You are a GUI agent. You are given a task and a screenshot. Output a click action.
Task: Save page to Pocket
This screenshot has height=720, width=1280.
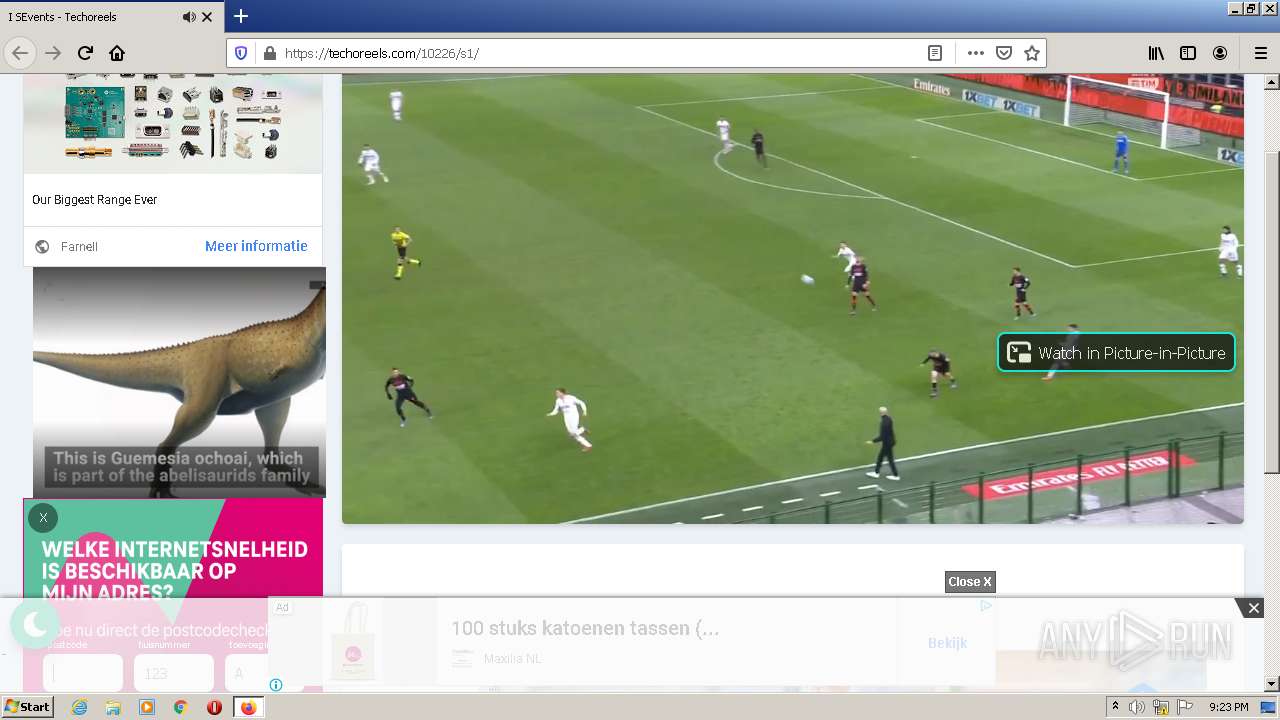coord(1004,53)
